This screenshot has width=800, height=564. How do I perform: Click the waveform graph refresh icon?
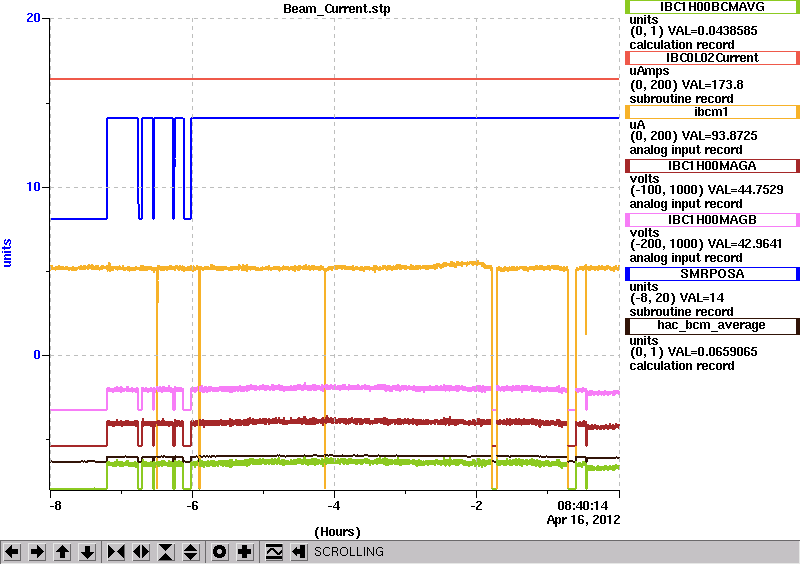274,552
